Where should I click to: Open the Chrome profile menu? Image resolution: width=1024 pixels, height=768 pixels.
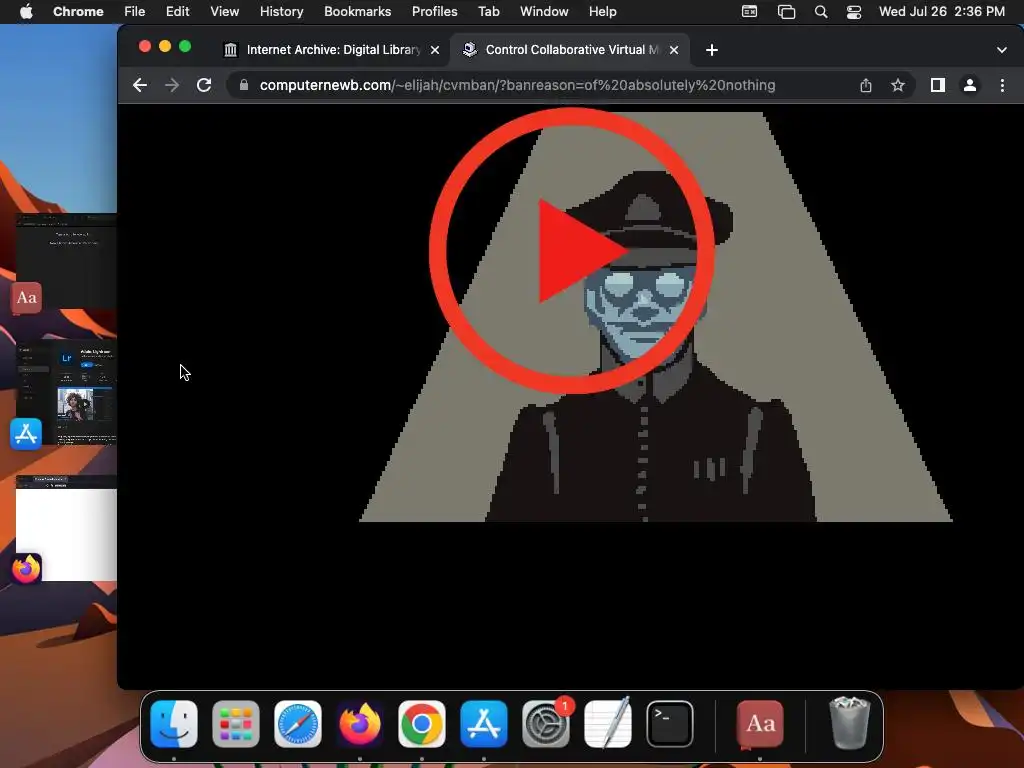pos(970,85)
